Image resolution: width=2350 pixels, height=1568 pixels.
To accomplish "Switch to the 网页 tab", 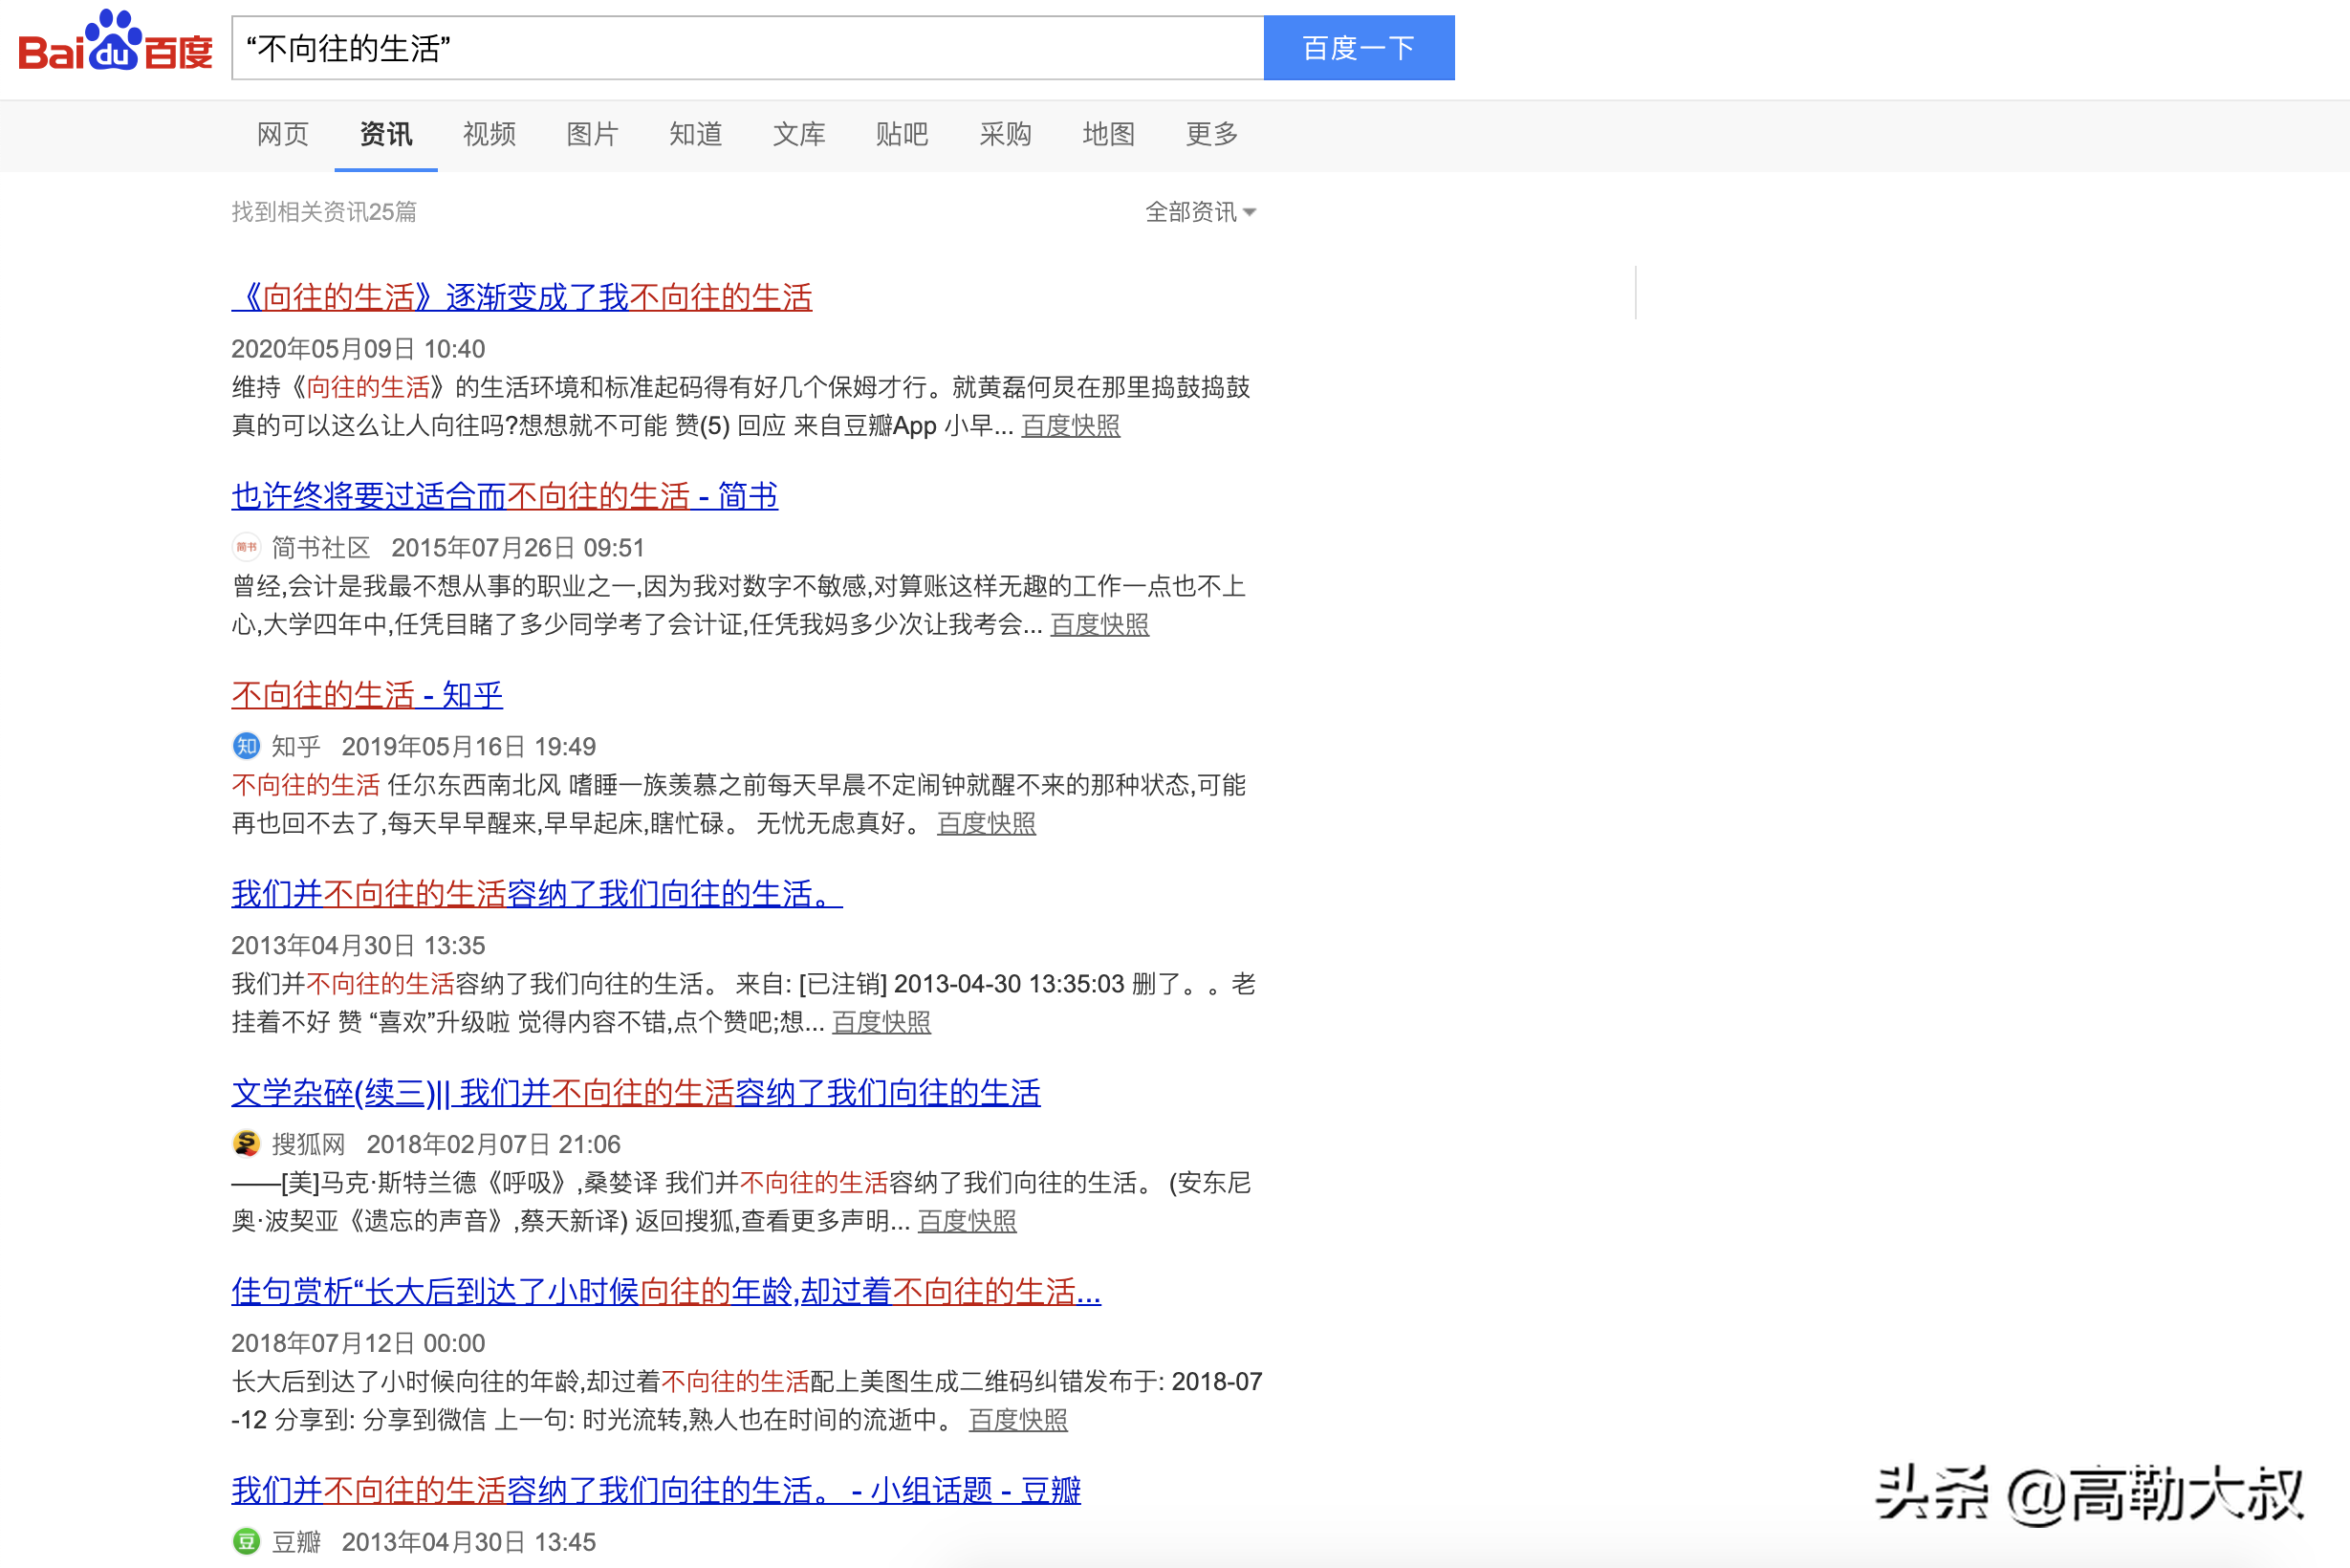I will [283, 134].
